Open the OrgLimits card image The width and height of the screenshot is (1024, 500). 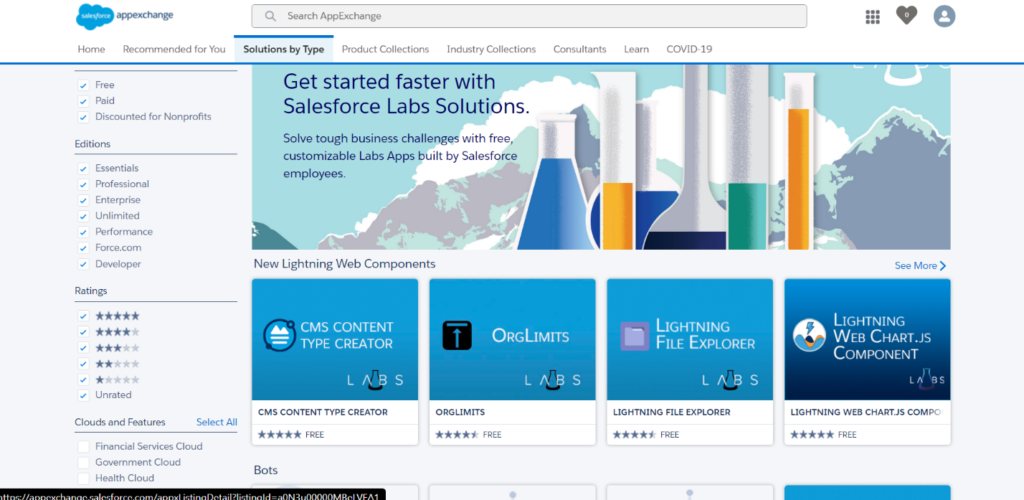[x=512, y=339]
